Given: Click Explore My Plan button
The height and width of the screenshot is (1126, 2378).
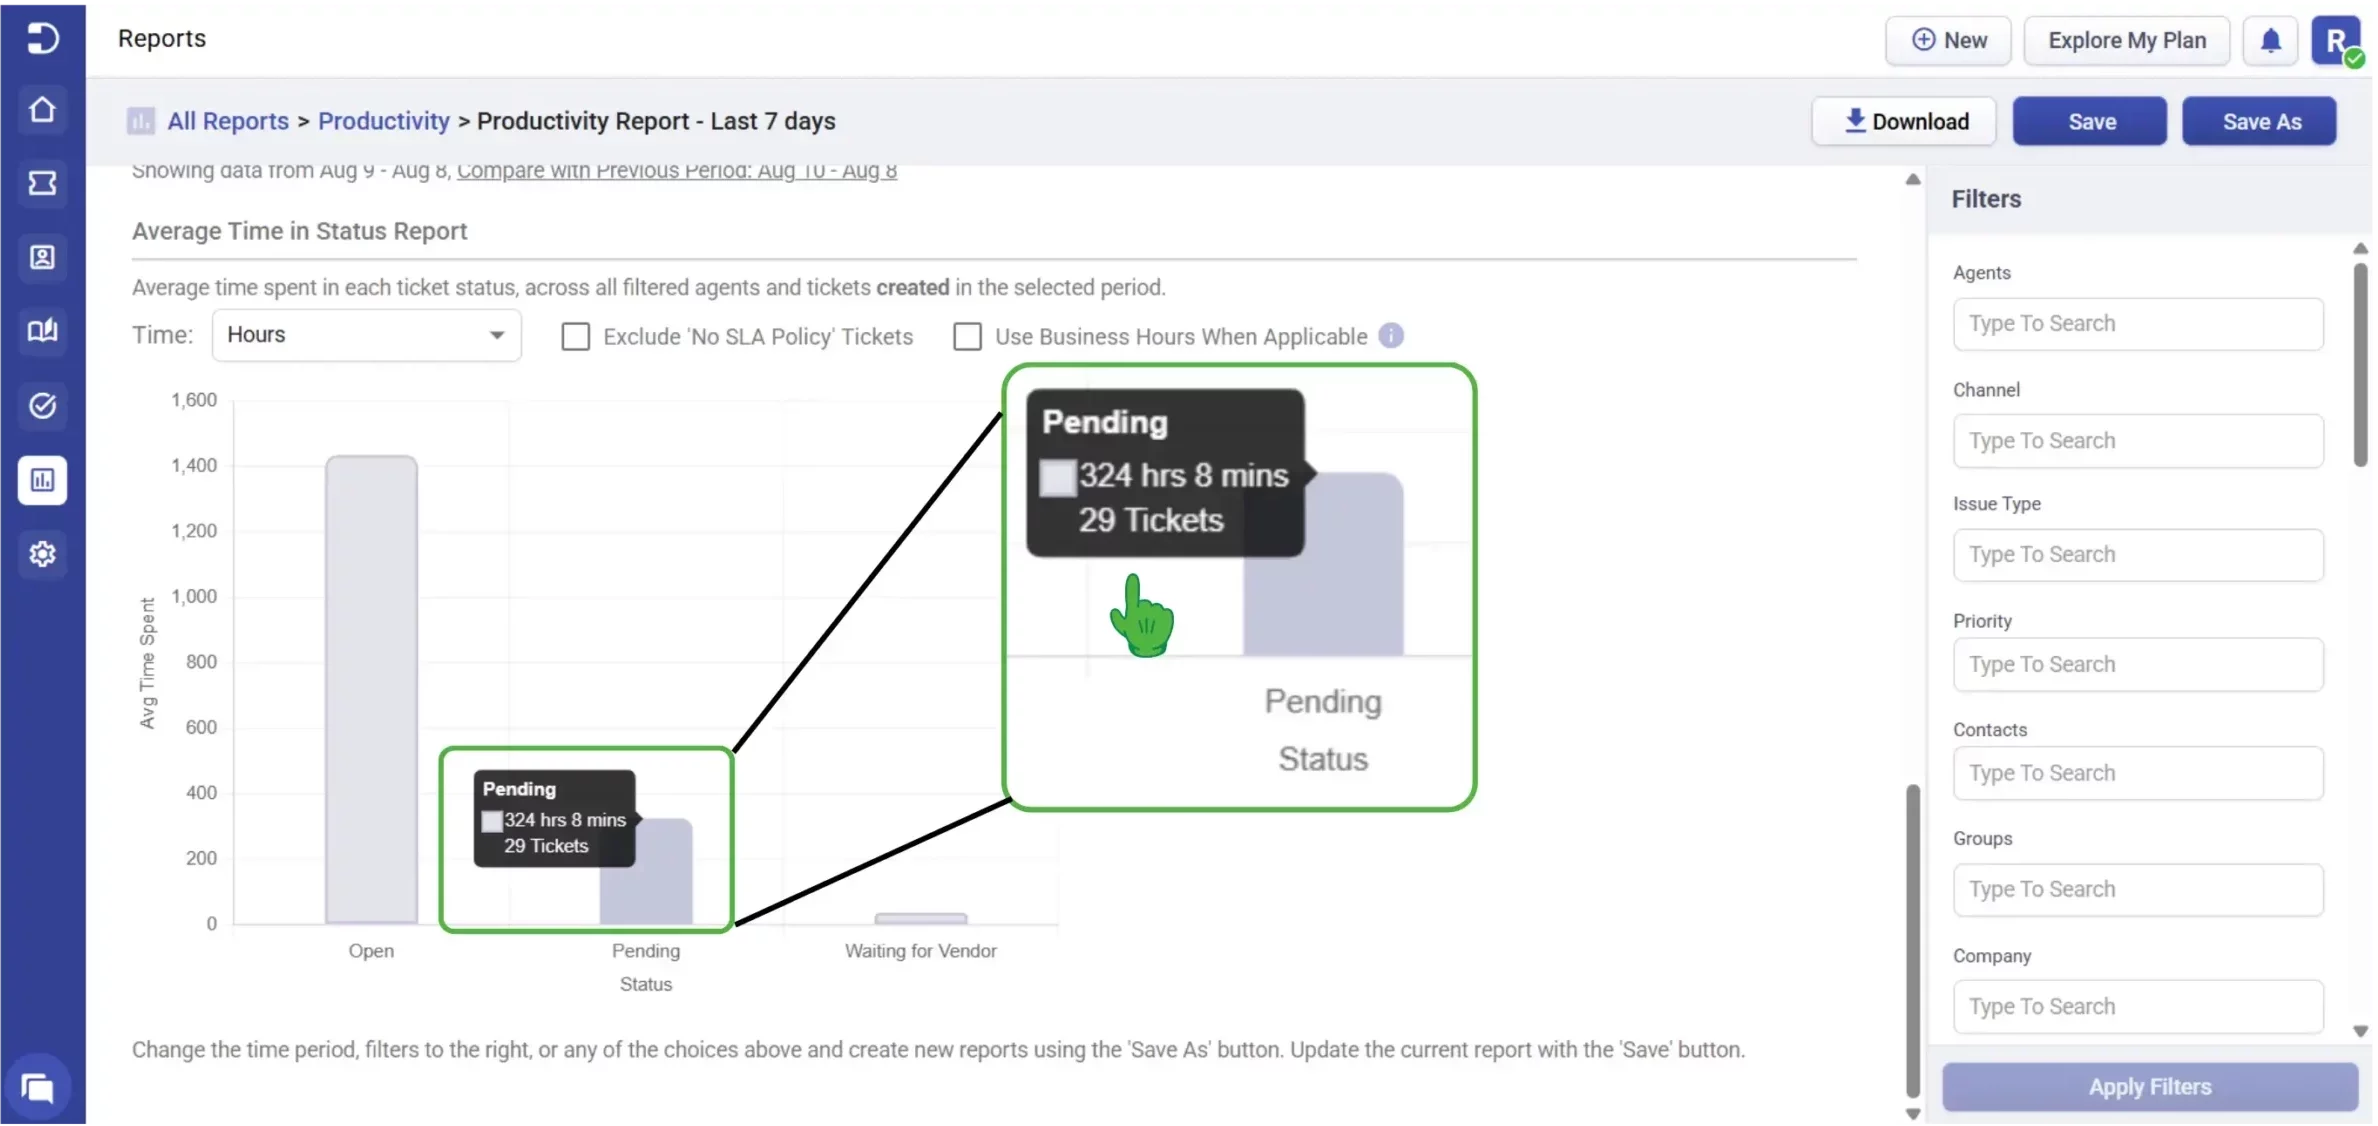Looking at the screenshot, I should [2127, 40].
